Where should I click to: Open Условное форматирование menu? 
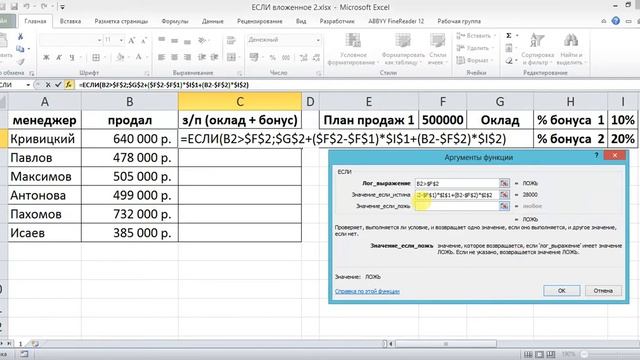tap(353, 49)
